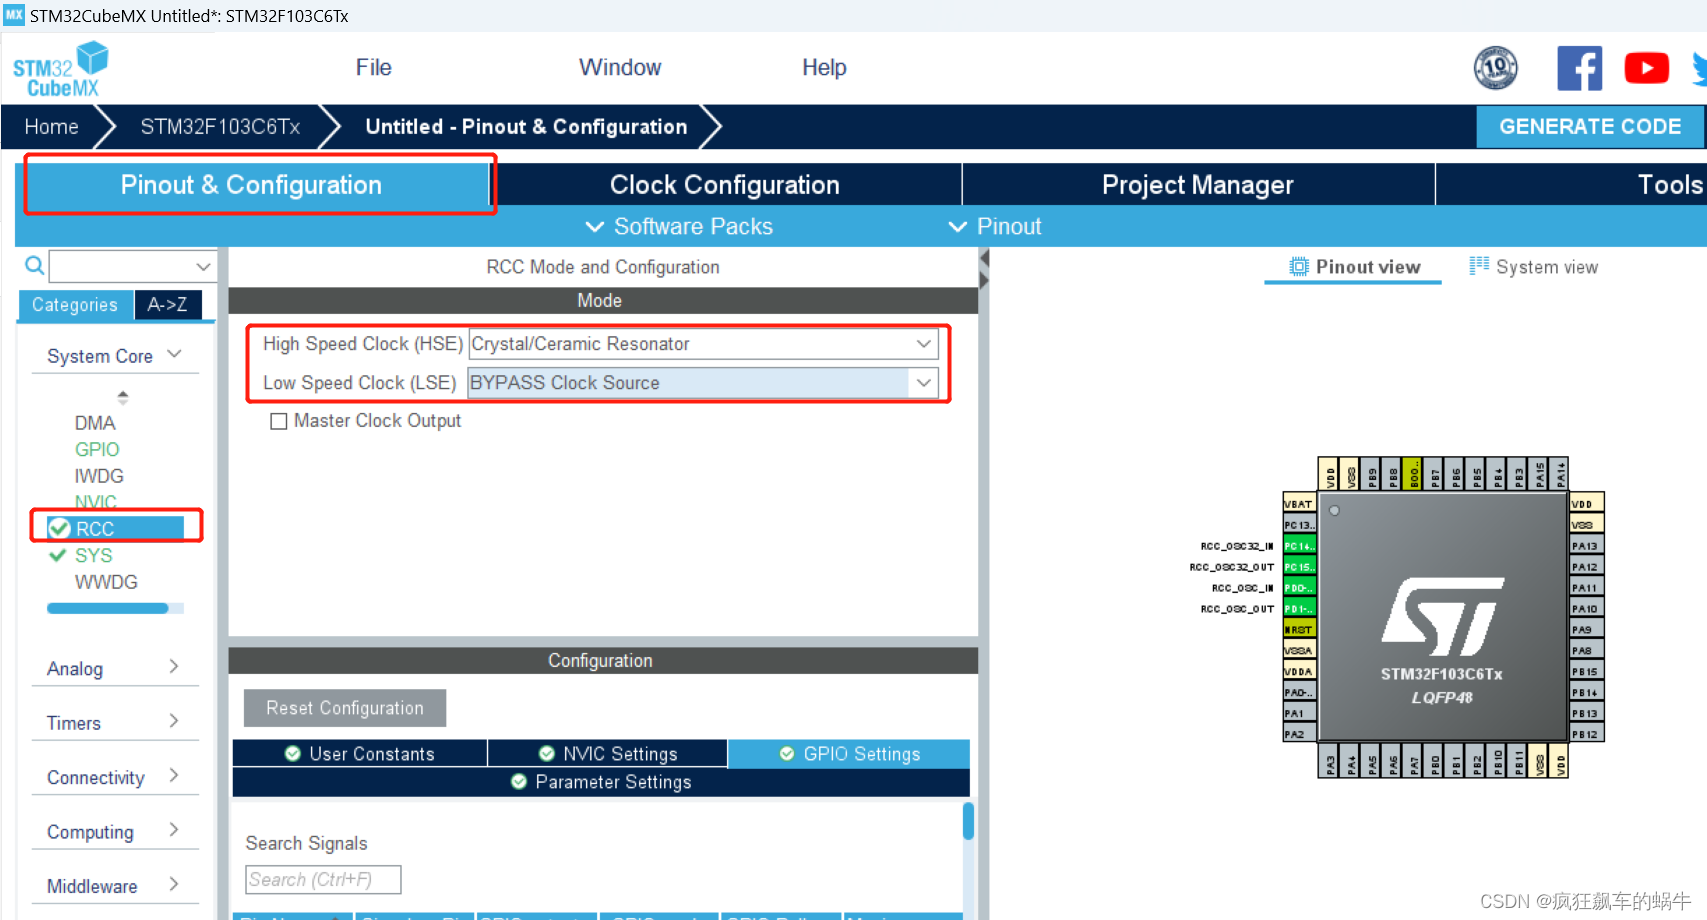
Task: Open the YouTube channel icon
Action: pyautogui.click(x=1646, y=68)
